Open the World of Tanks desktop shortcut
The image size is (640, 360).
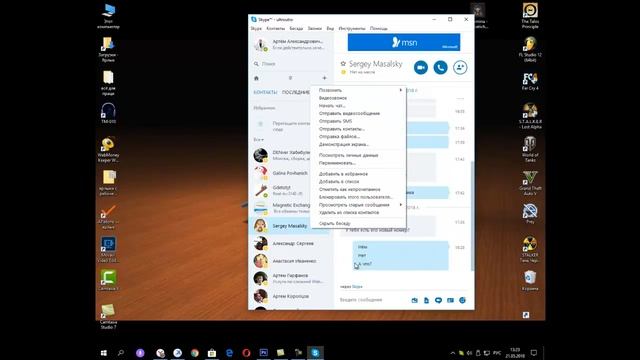tap(530, 149)
